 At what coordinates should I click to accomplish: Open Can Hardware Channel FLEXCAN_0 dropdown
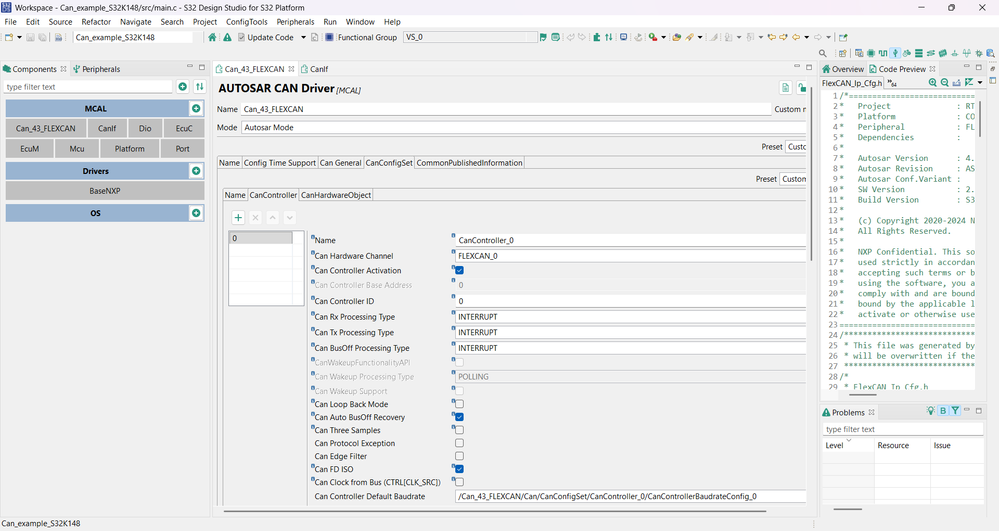pyautogui.click(x=631, y=256)
